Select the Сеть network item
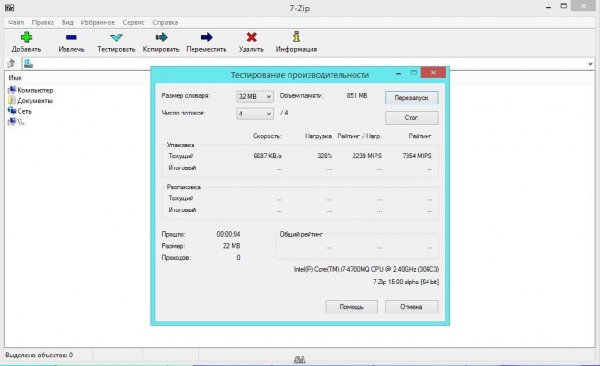Viewport: 600px width, 366px height. 20,111
